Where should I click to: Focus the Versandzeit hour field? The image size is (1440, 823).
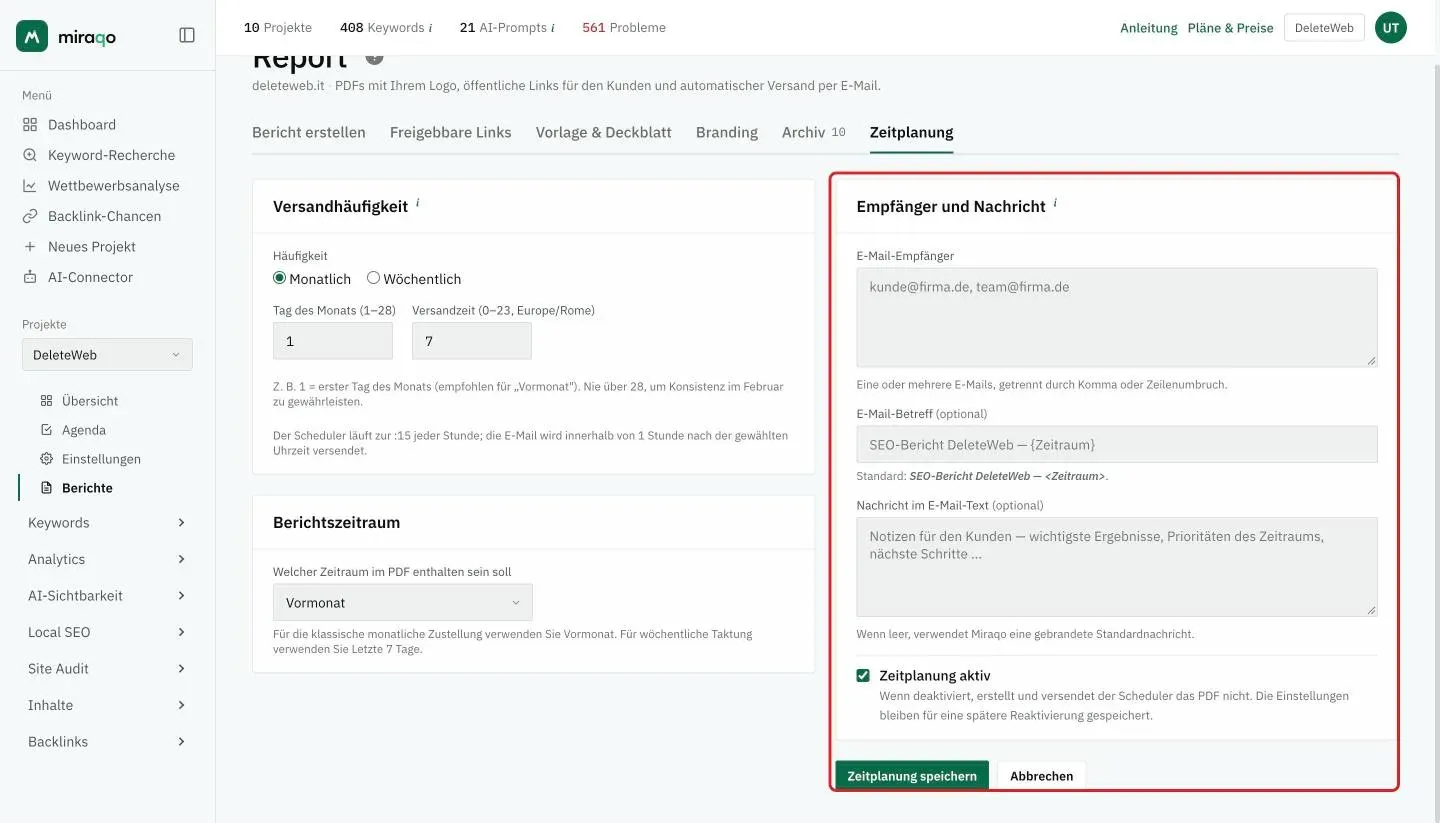point(472,341)
